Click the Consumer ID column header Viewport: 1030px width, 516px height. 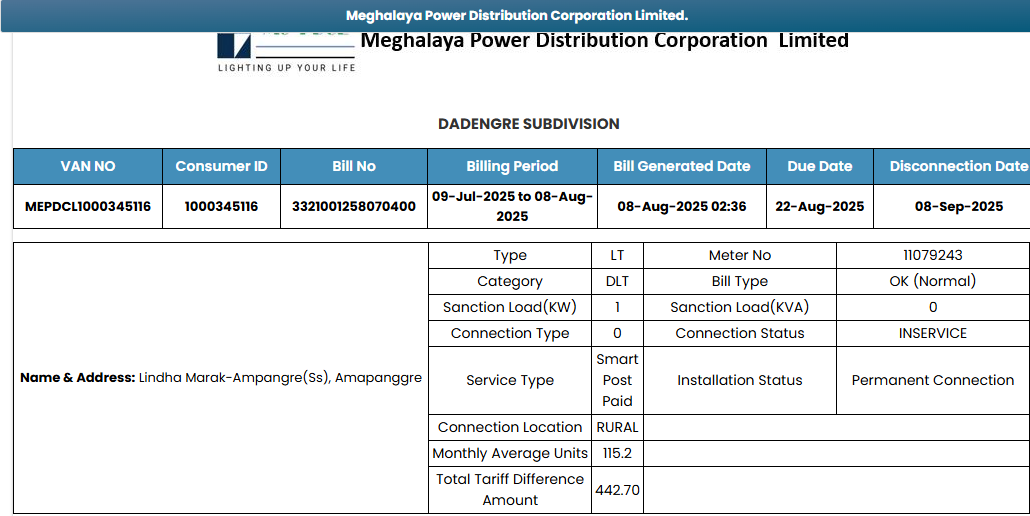221,167
